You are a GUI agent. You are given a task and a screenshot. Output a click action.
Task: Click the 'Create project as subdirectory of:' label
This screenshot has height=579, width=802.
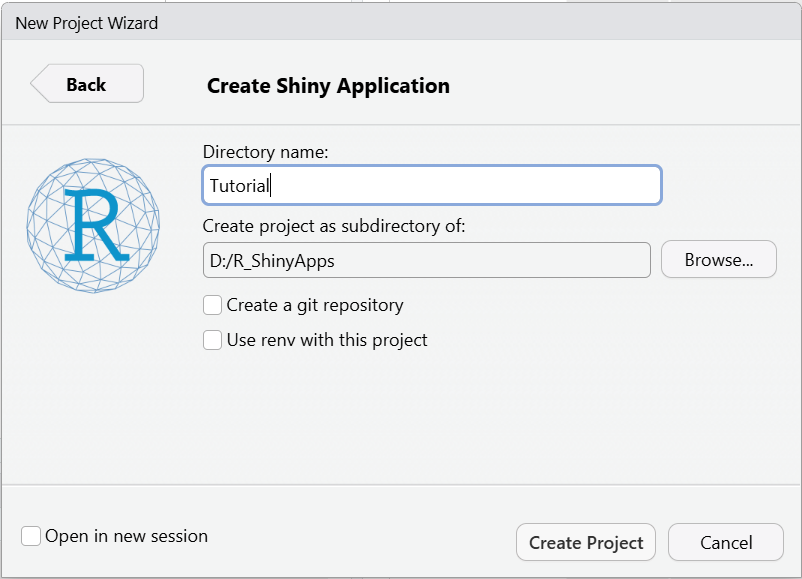point(334,226)
